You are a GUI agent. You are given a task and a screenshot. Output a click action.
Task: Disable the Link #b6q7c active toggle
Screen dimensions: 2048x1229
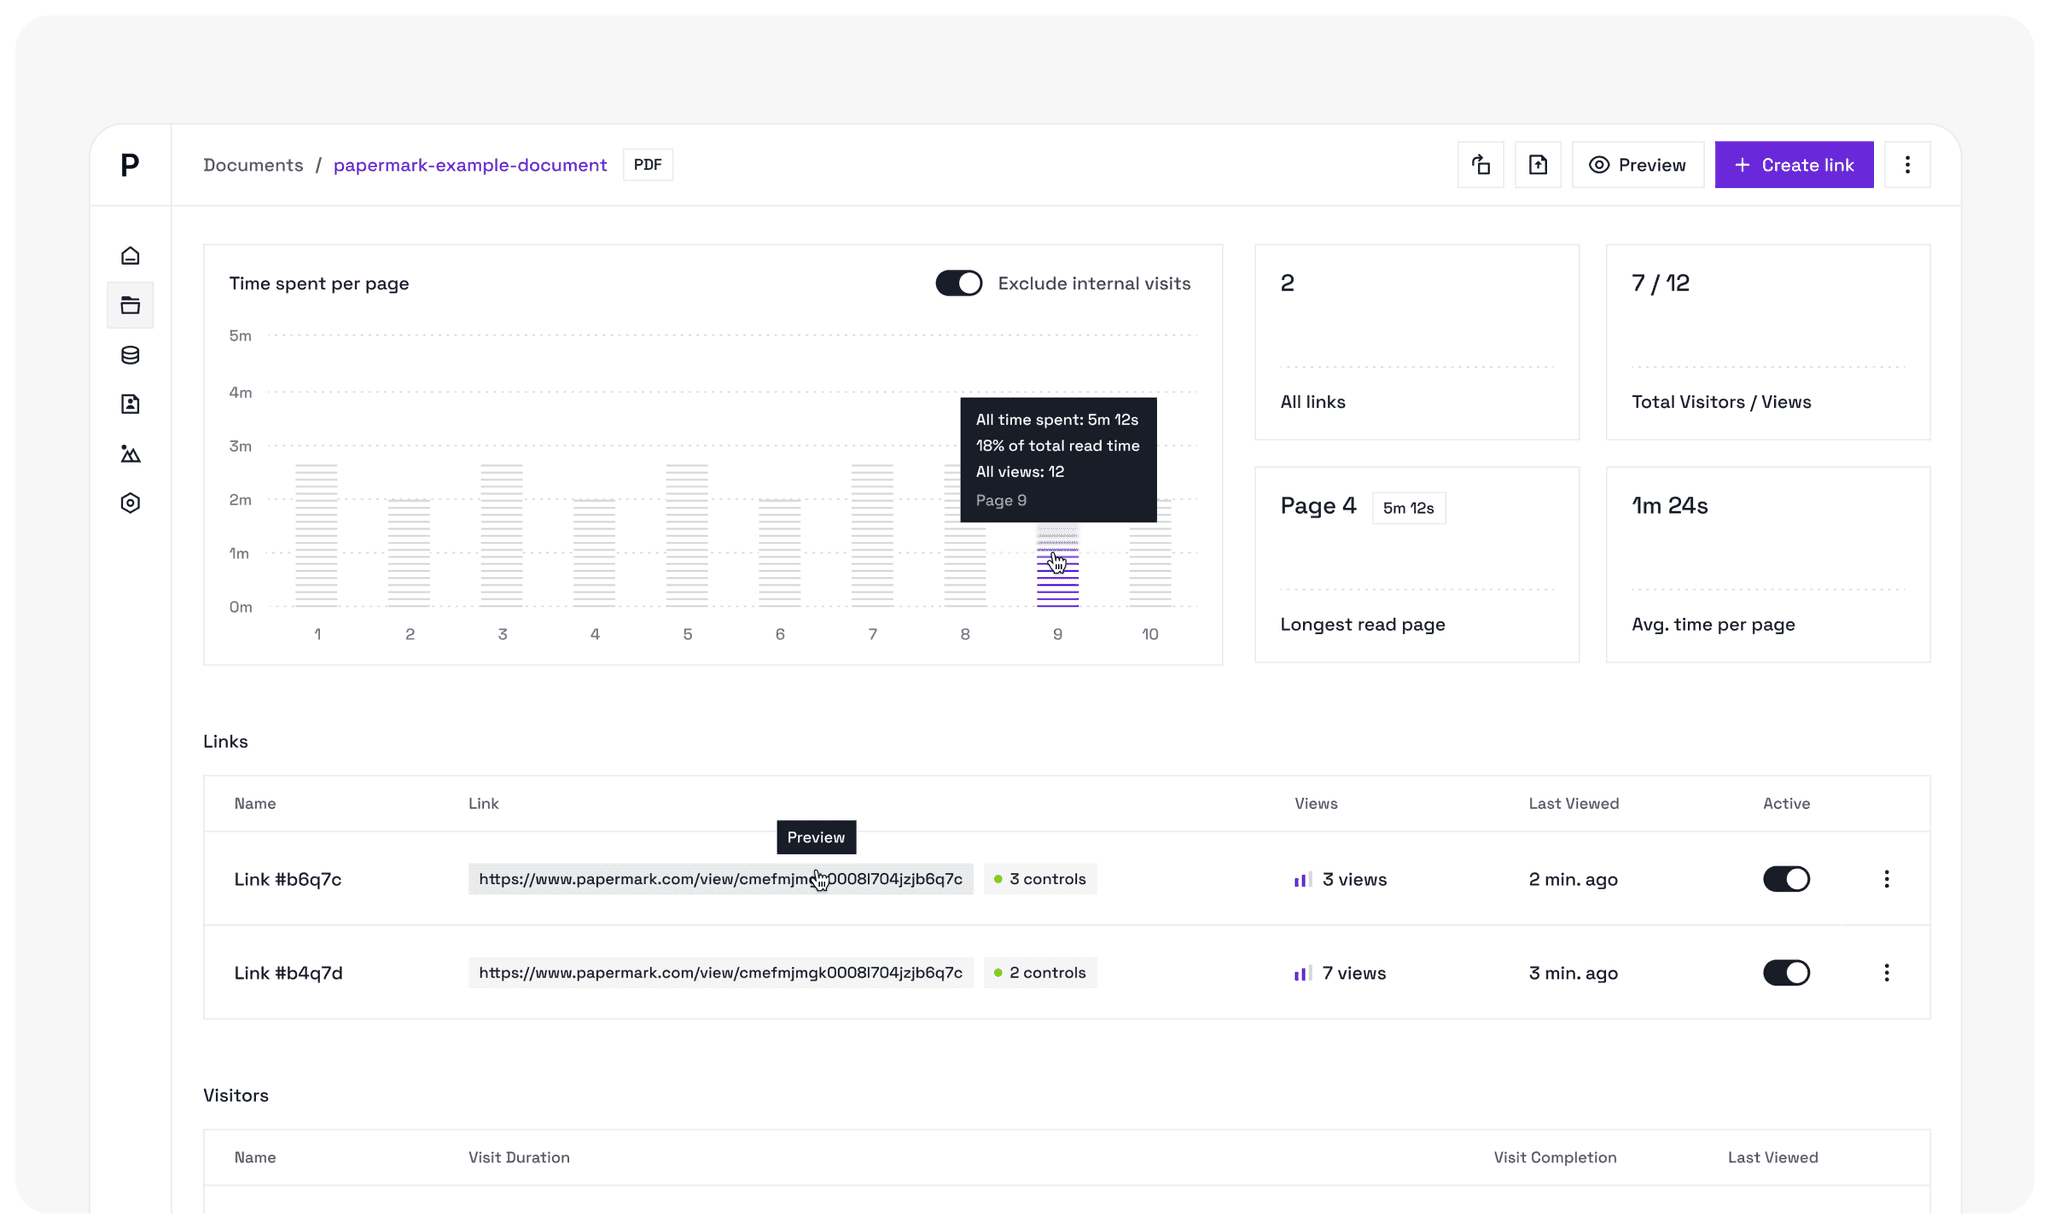[x=1786, y=879]
